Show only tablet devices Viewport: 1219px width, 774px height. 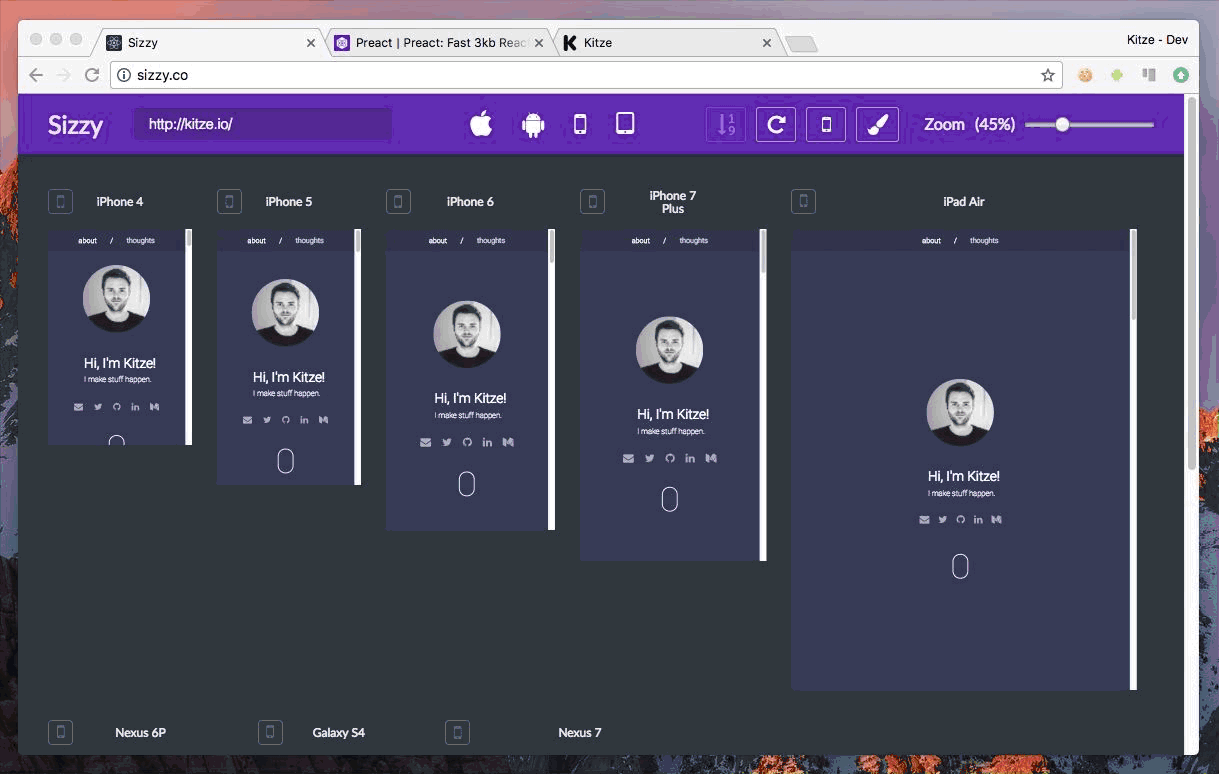(x=625, y=123)
